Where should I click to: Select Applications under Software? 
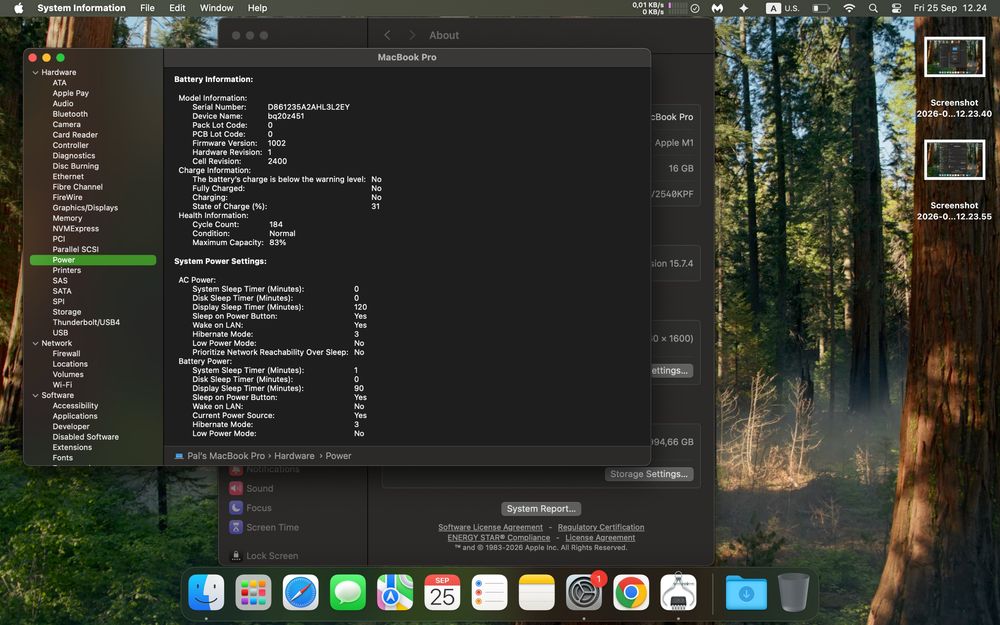click(75, 416)
